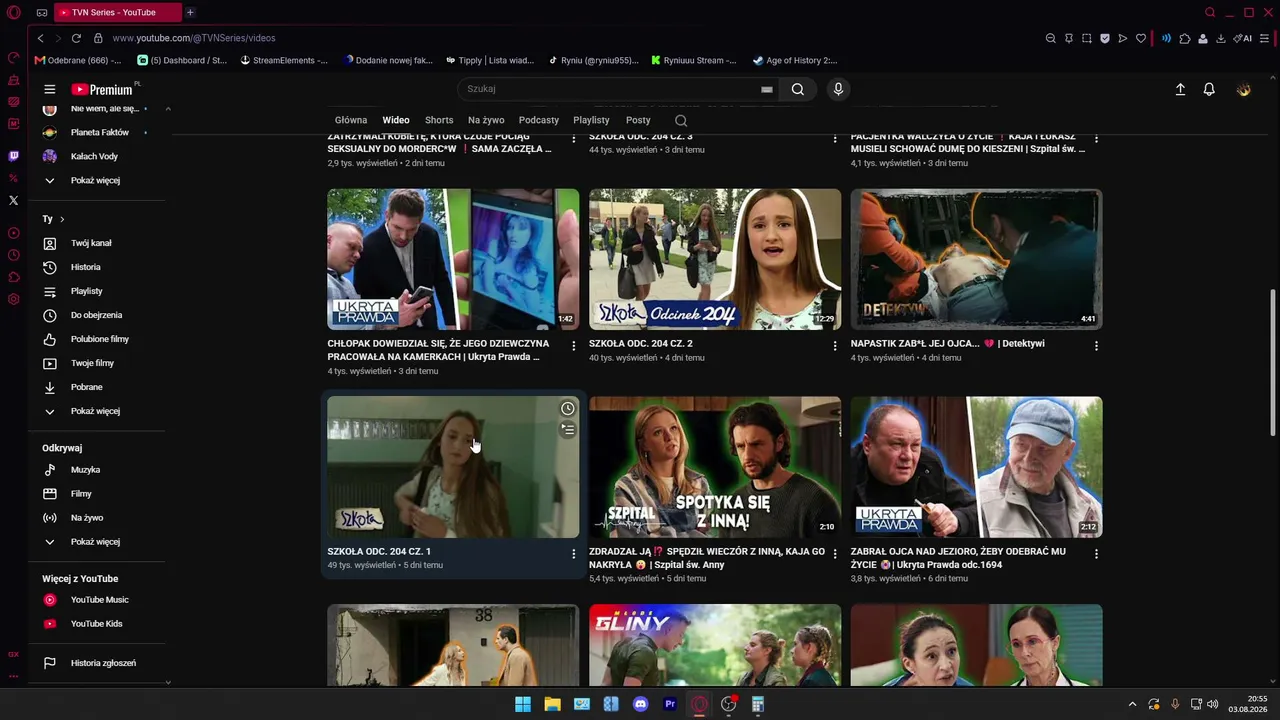Open a new browser tab
Viewport: 1280px width, 720px height.
190,12
